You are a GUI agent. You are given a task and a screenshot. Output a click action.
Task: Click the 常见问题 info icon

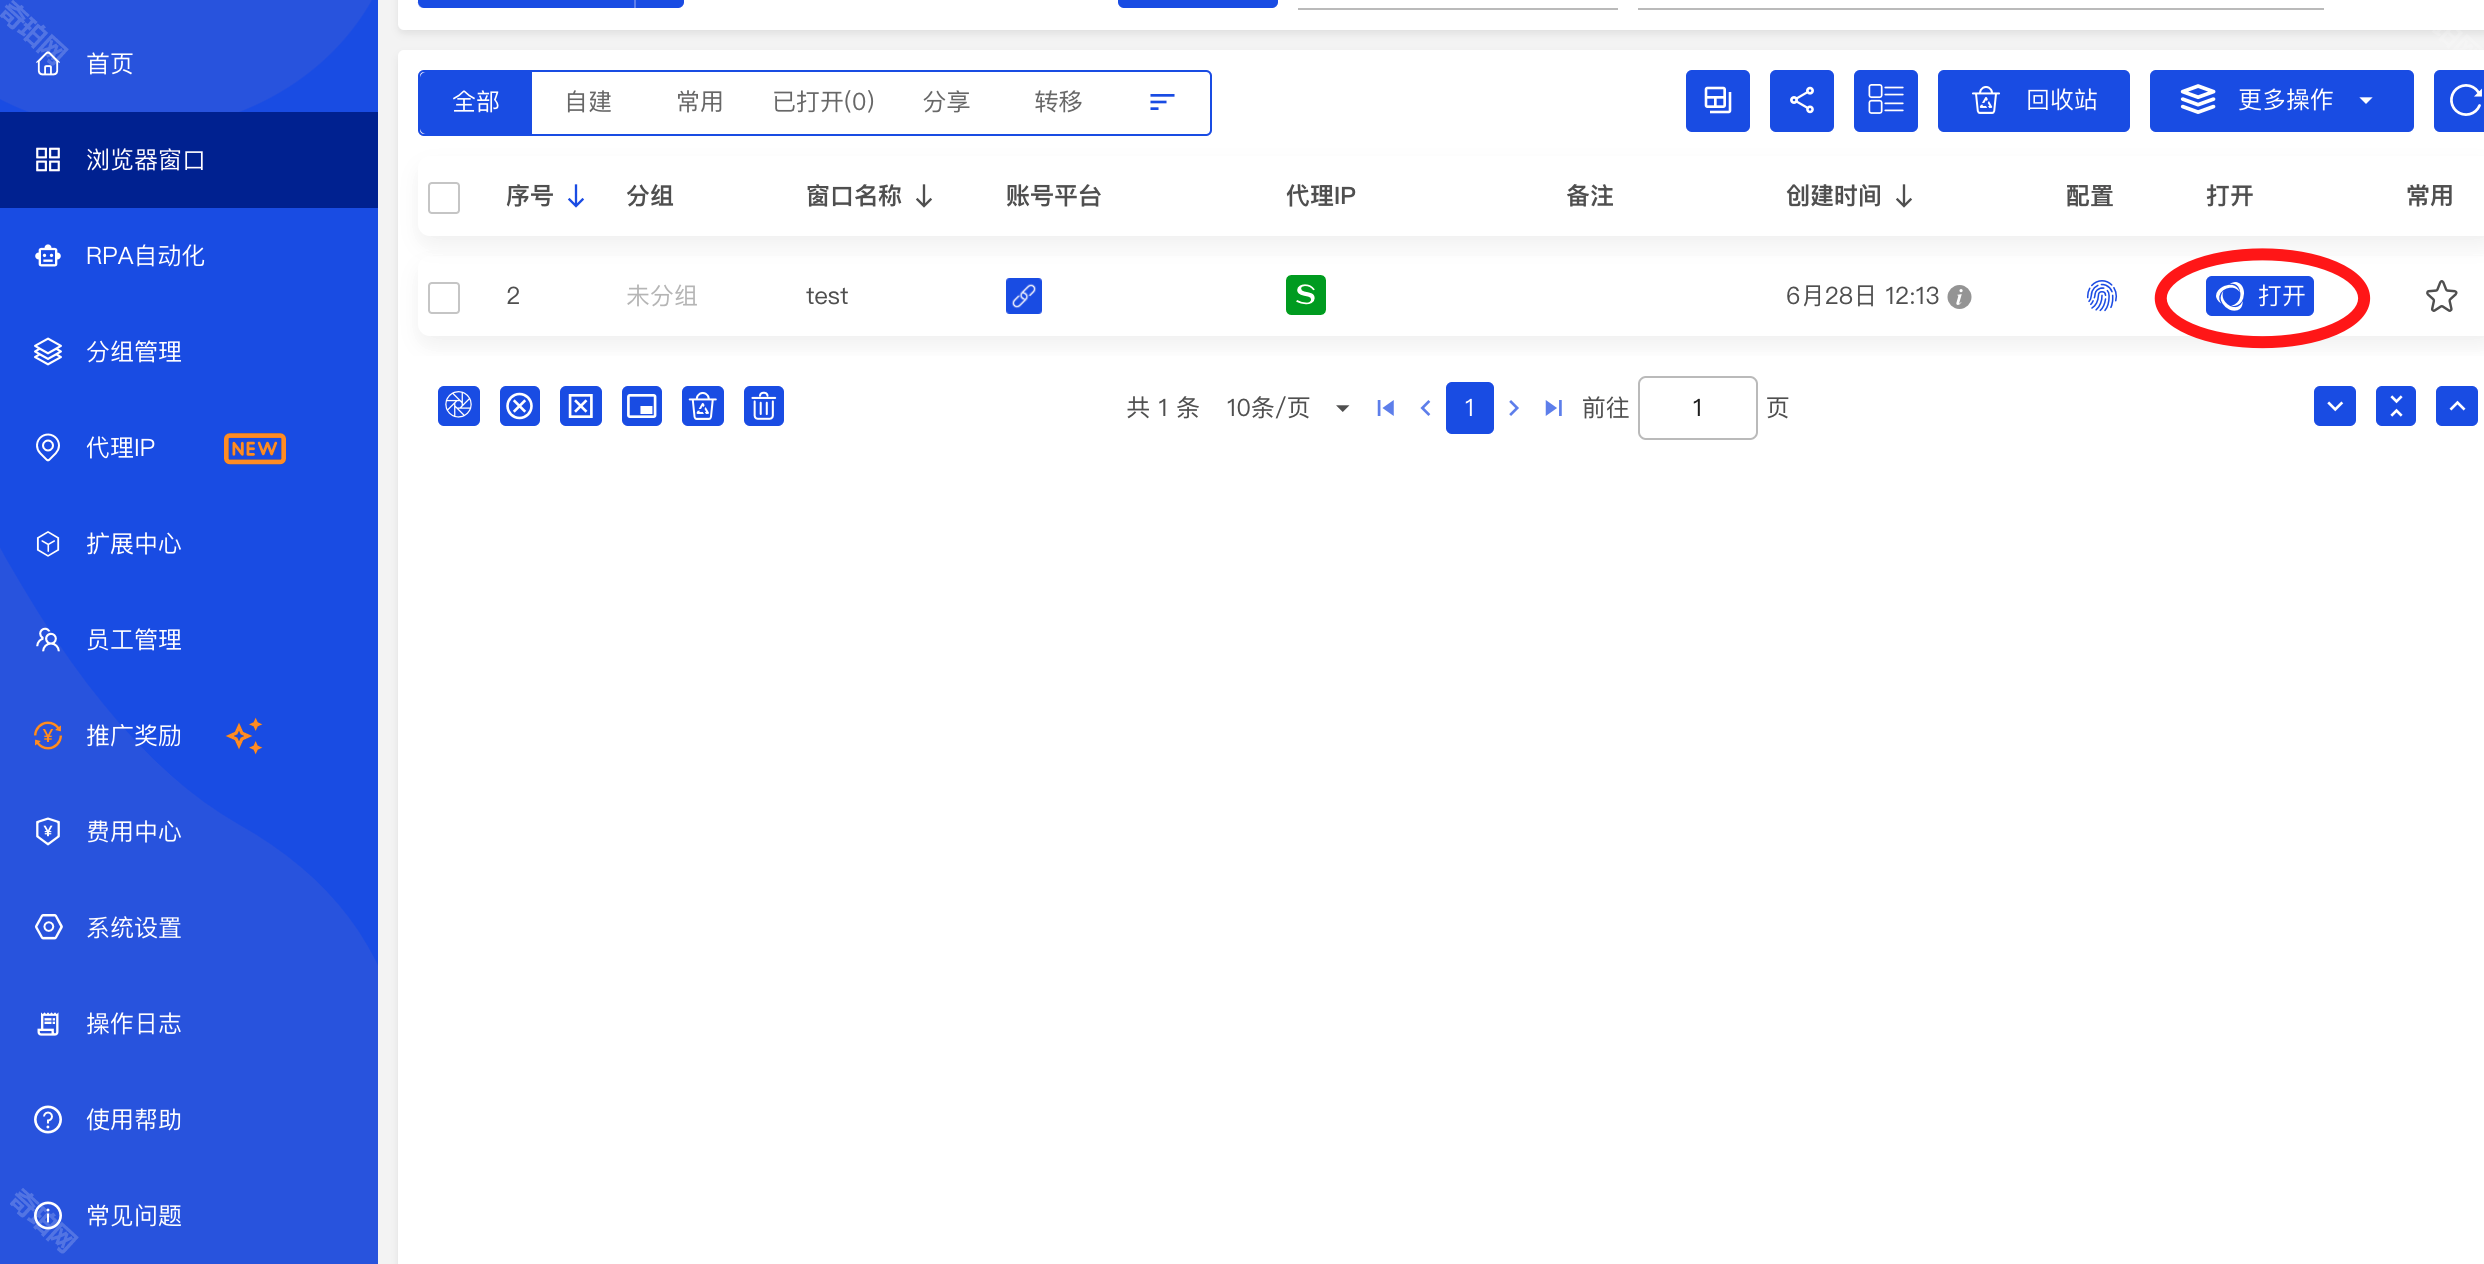[x=48, y=1216]
